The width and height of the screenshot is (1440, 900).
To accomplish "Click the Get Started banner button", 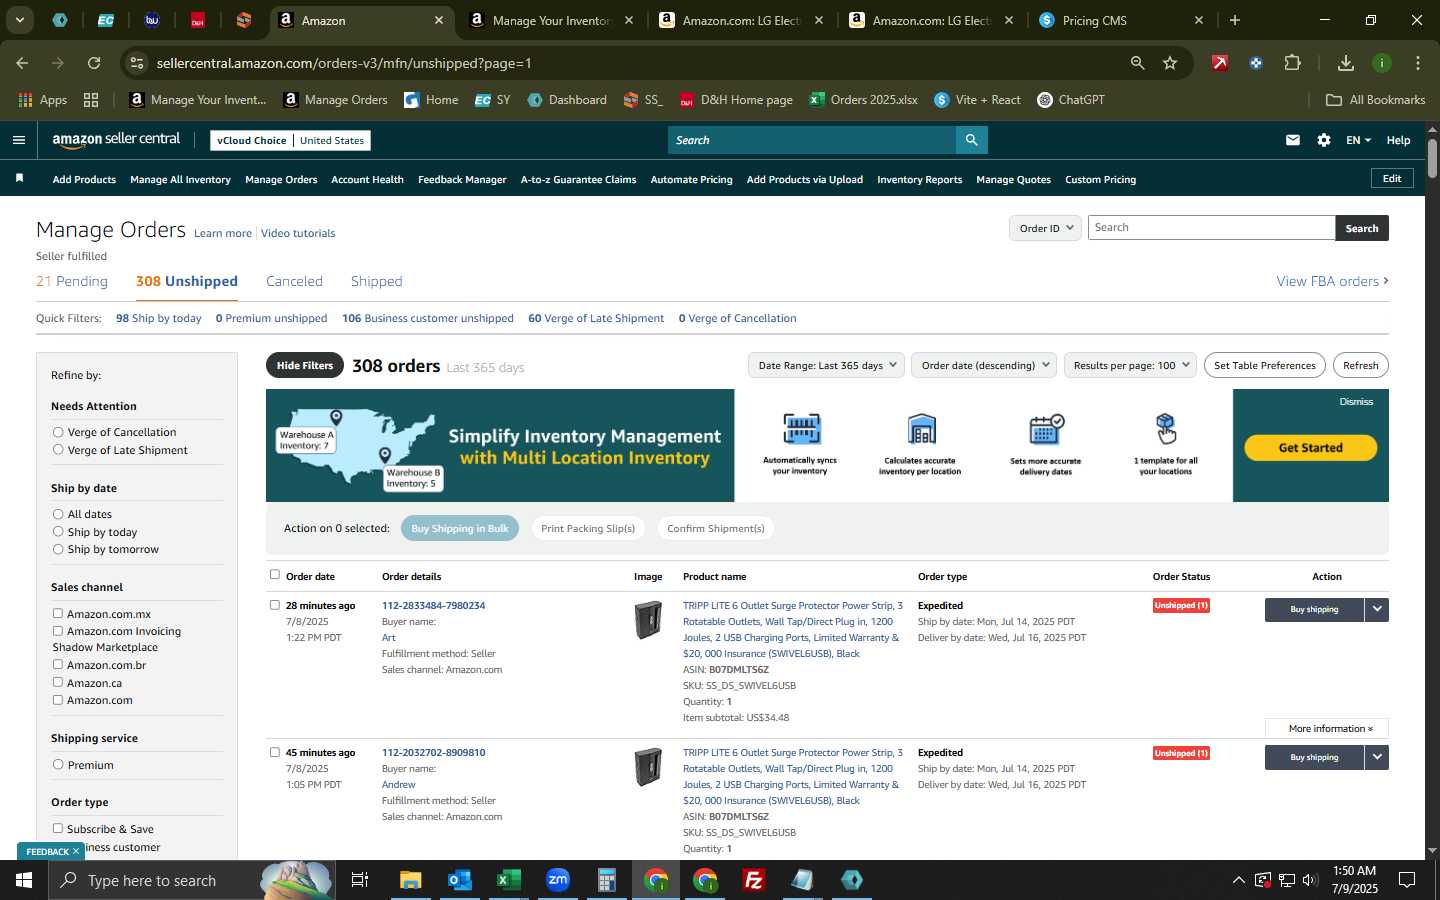I will (1310, 448).
